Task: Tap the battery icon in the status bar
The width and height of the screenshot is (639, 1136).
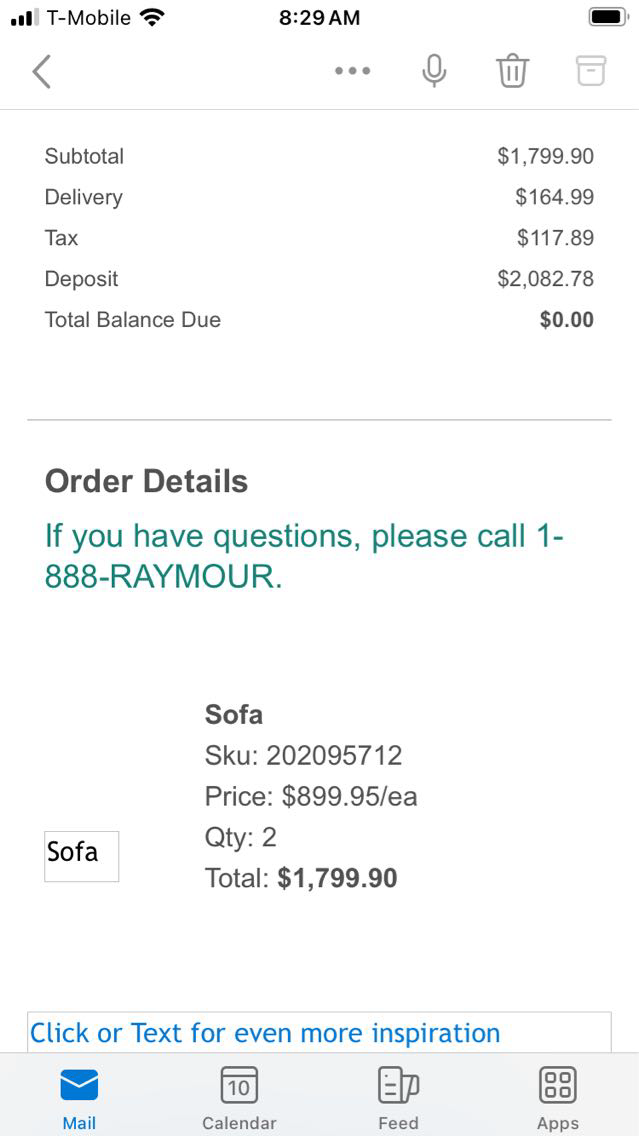Action: (x=607, y=17)
